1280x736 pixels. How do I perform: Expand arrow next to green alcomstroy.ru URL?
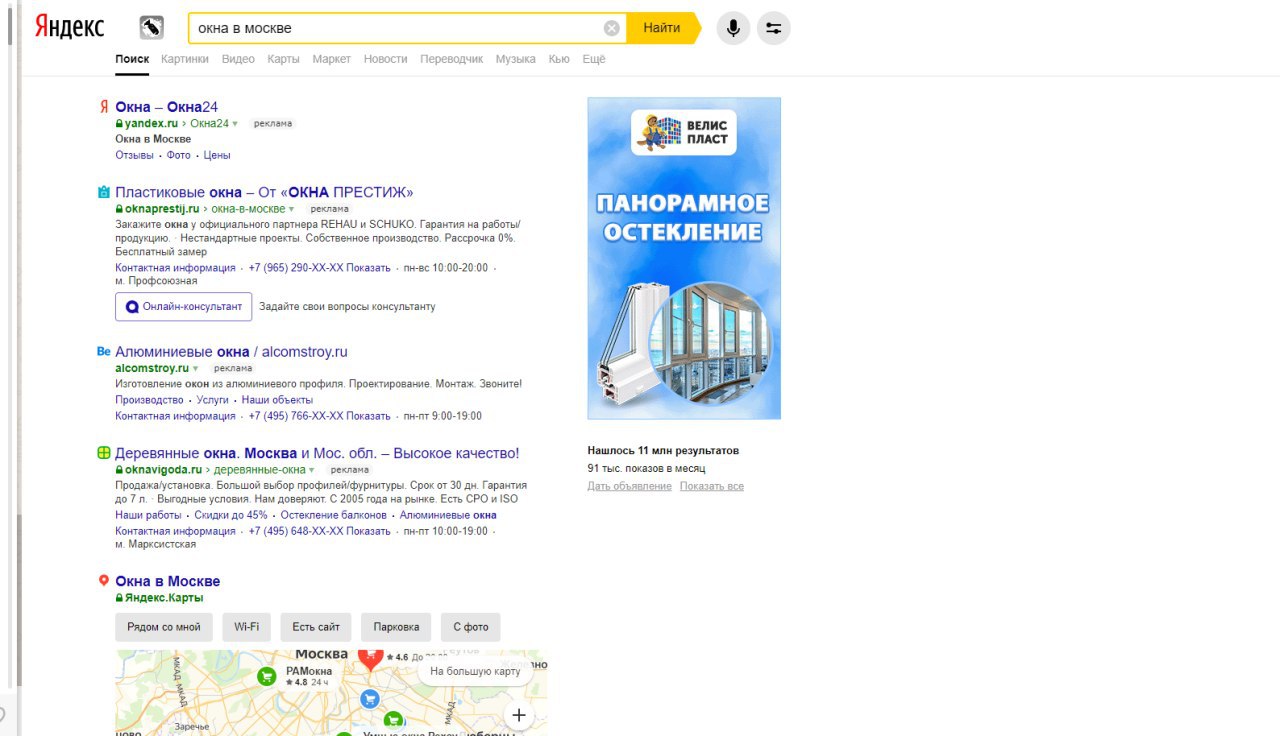195,369
